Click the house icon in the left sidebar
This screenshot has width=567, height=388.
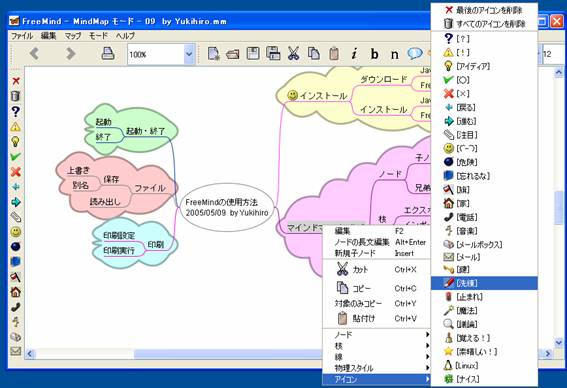pyautogui.click(x=15, y=292)
